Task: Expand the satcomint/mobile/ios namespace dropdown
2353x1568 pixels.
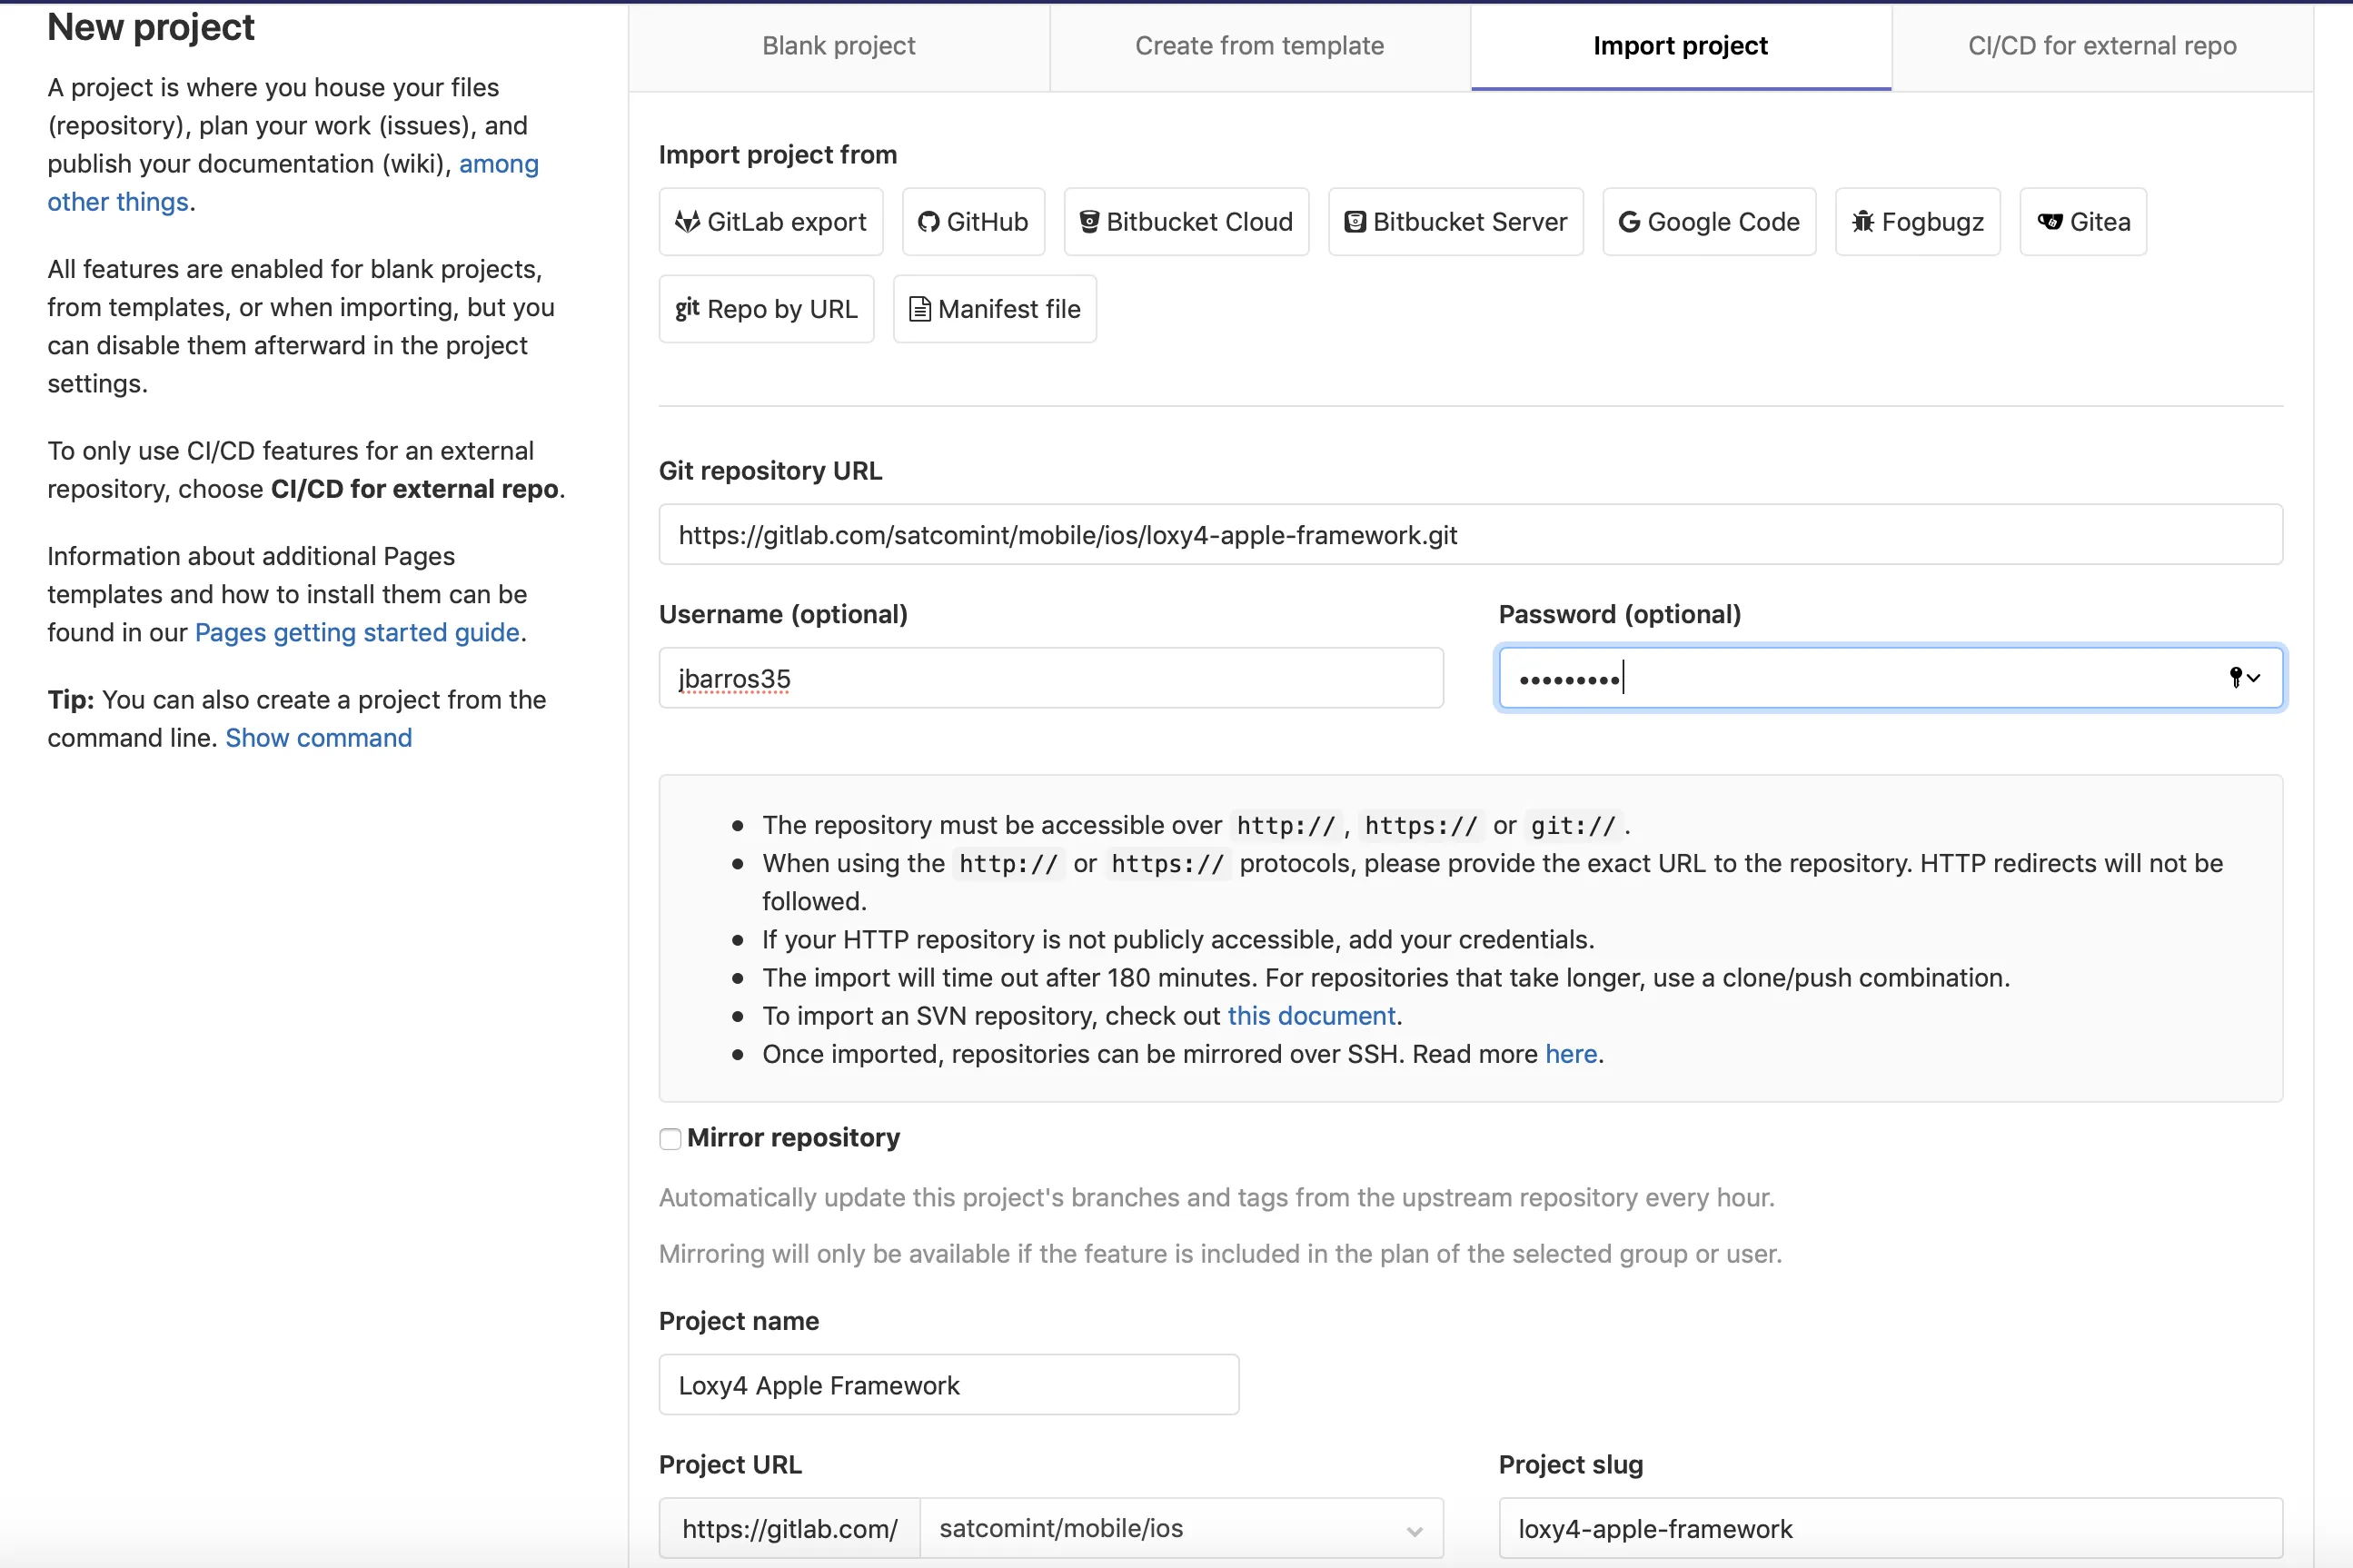Action: click(1180, 1528)
